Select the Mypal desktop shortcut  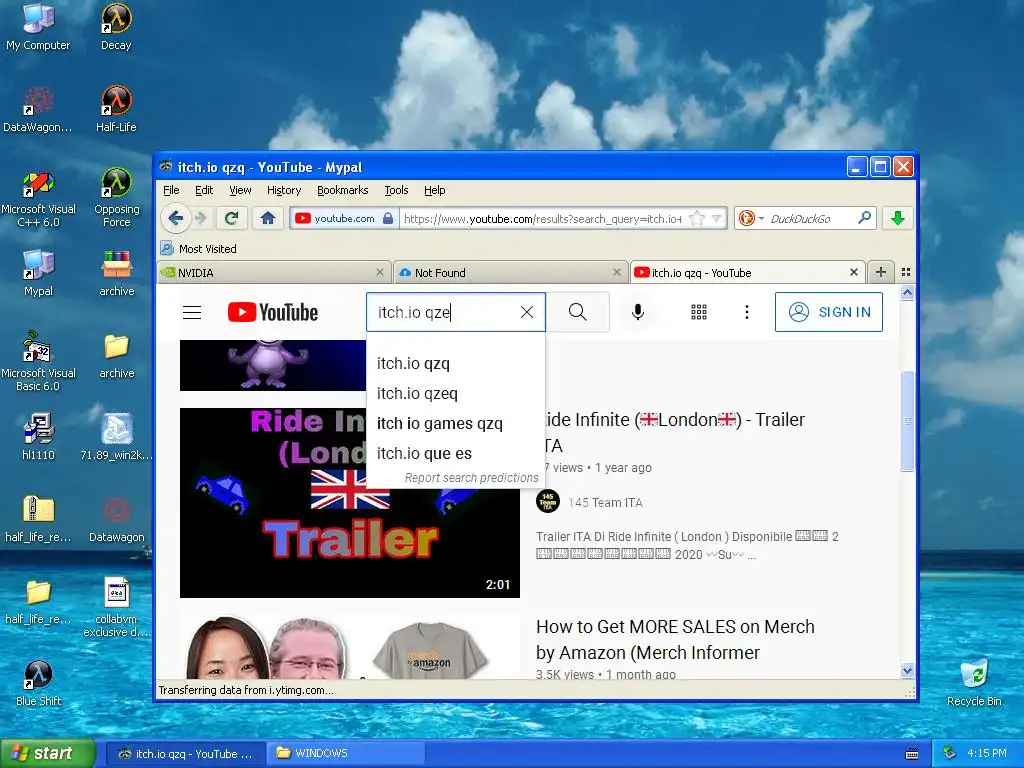click(39, 273)
